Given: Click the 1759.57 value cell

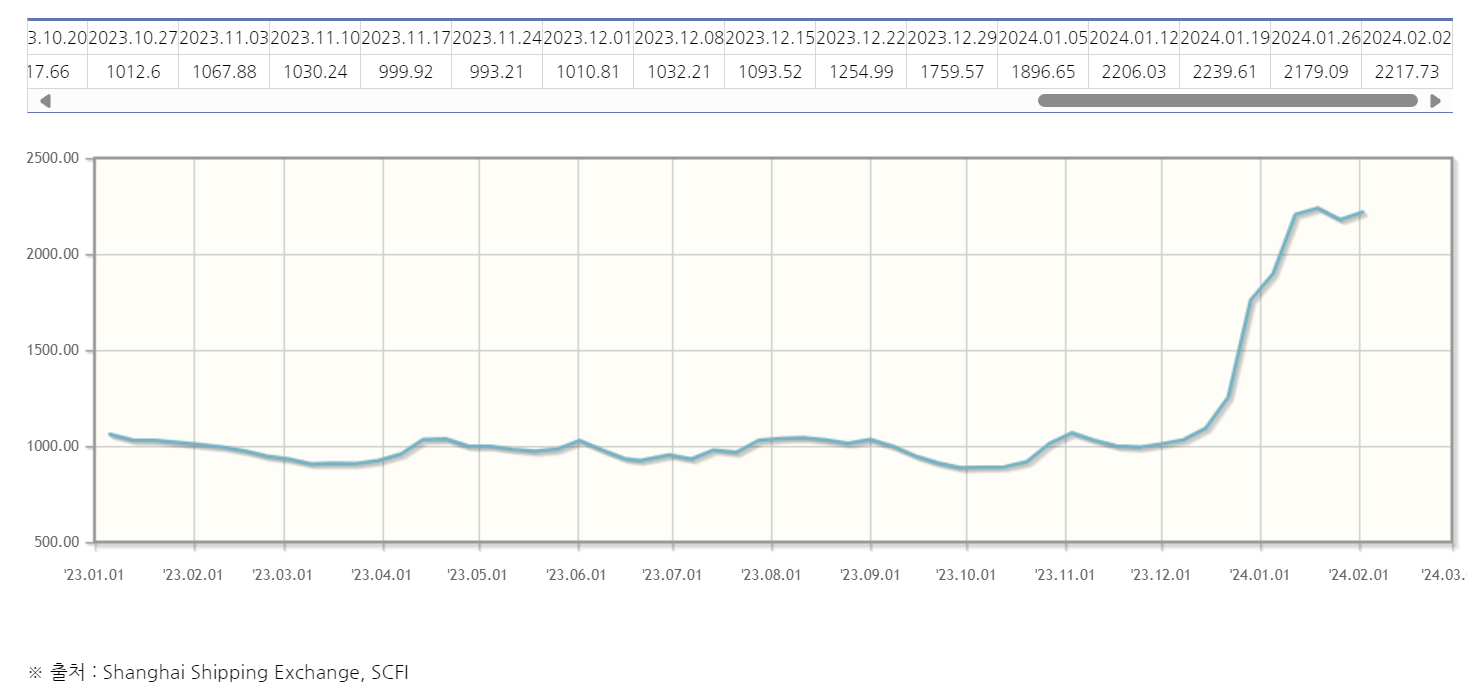Looking at the screenshot, I should (x=952, y=72).
